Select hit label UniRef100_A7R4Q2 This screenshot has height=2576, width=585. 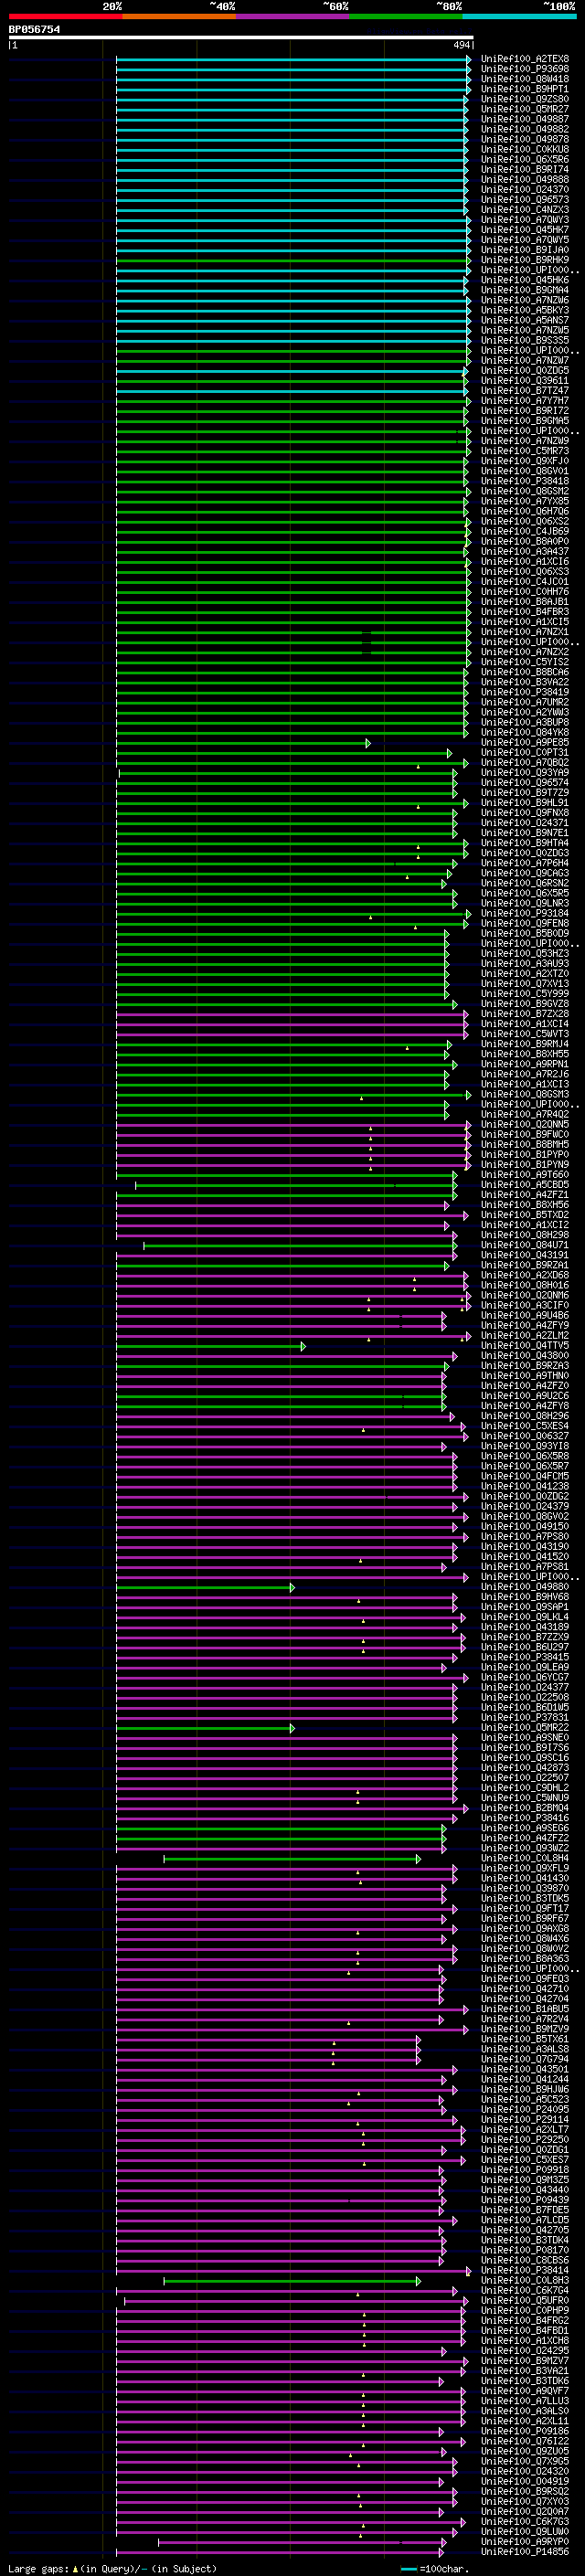coord(524,1114)
